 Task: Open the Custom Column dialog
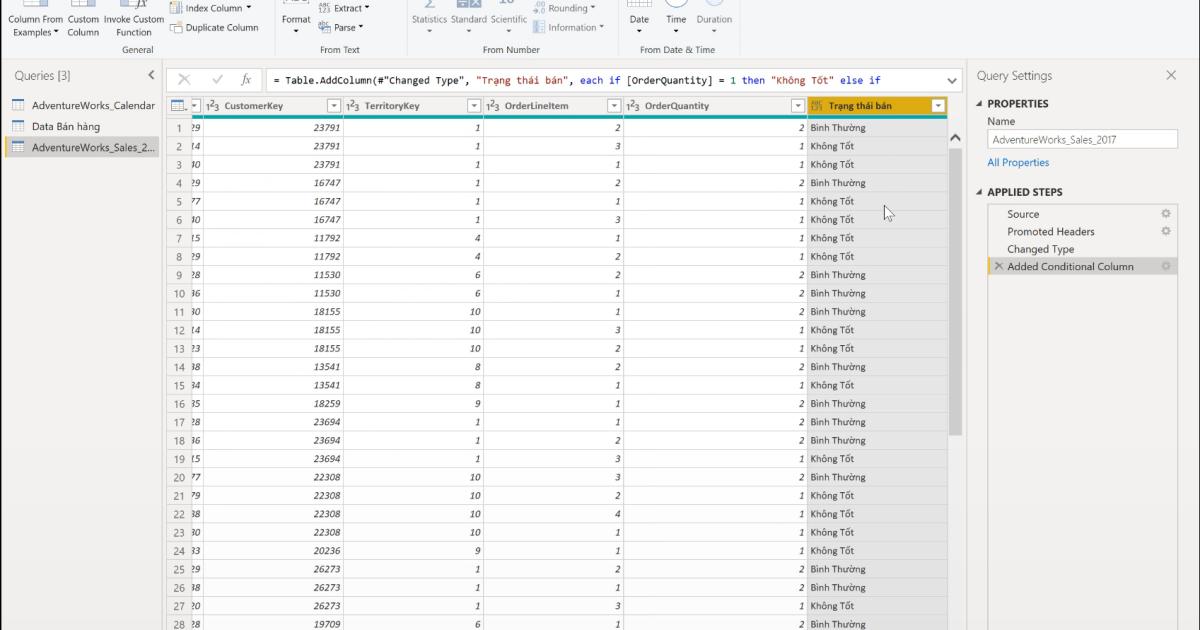(x=83, y=17)
